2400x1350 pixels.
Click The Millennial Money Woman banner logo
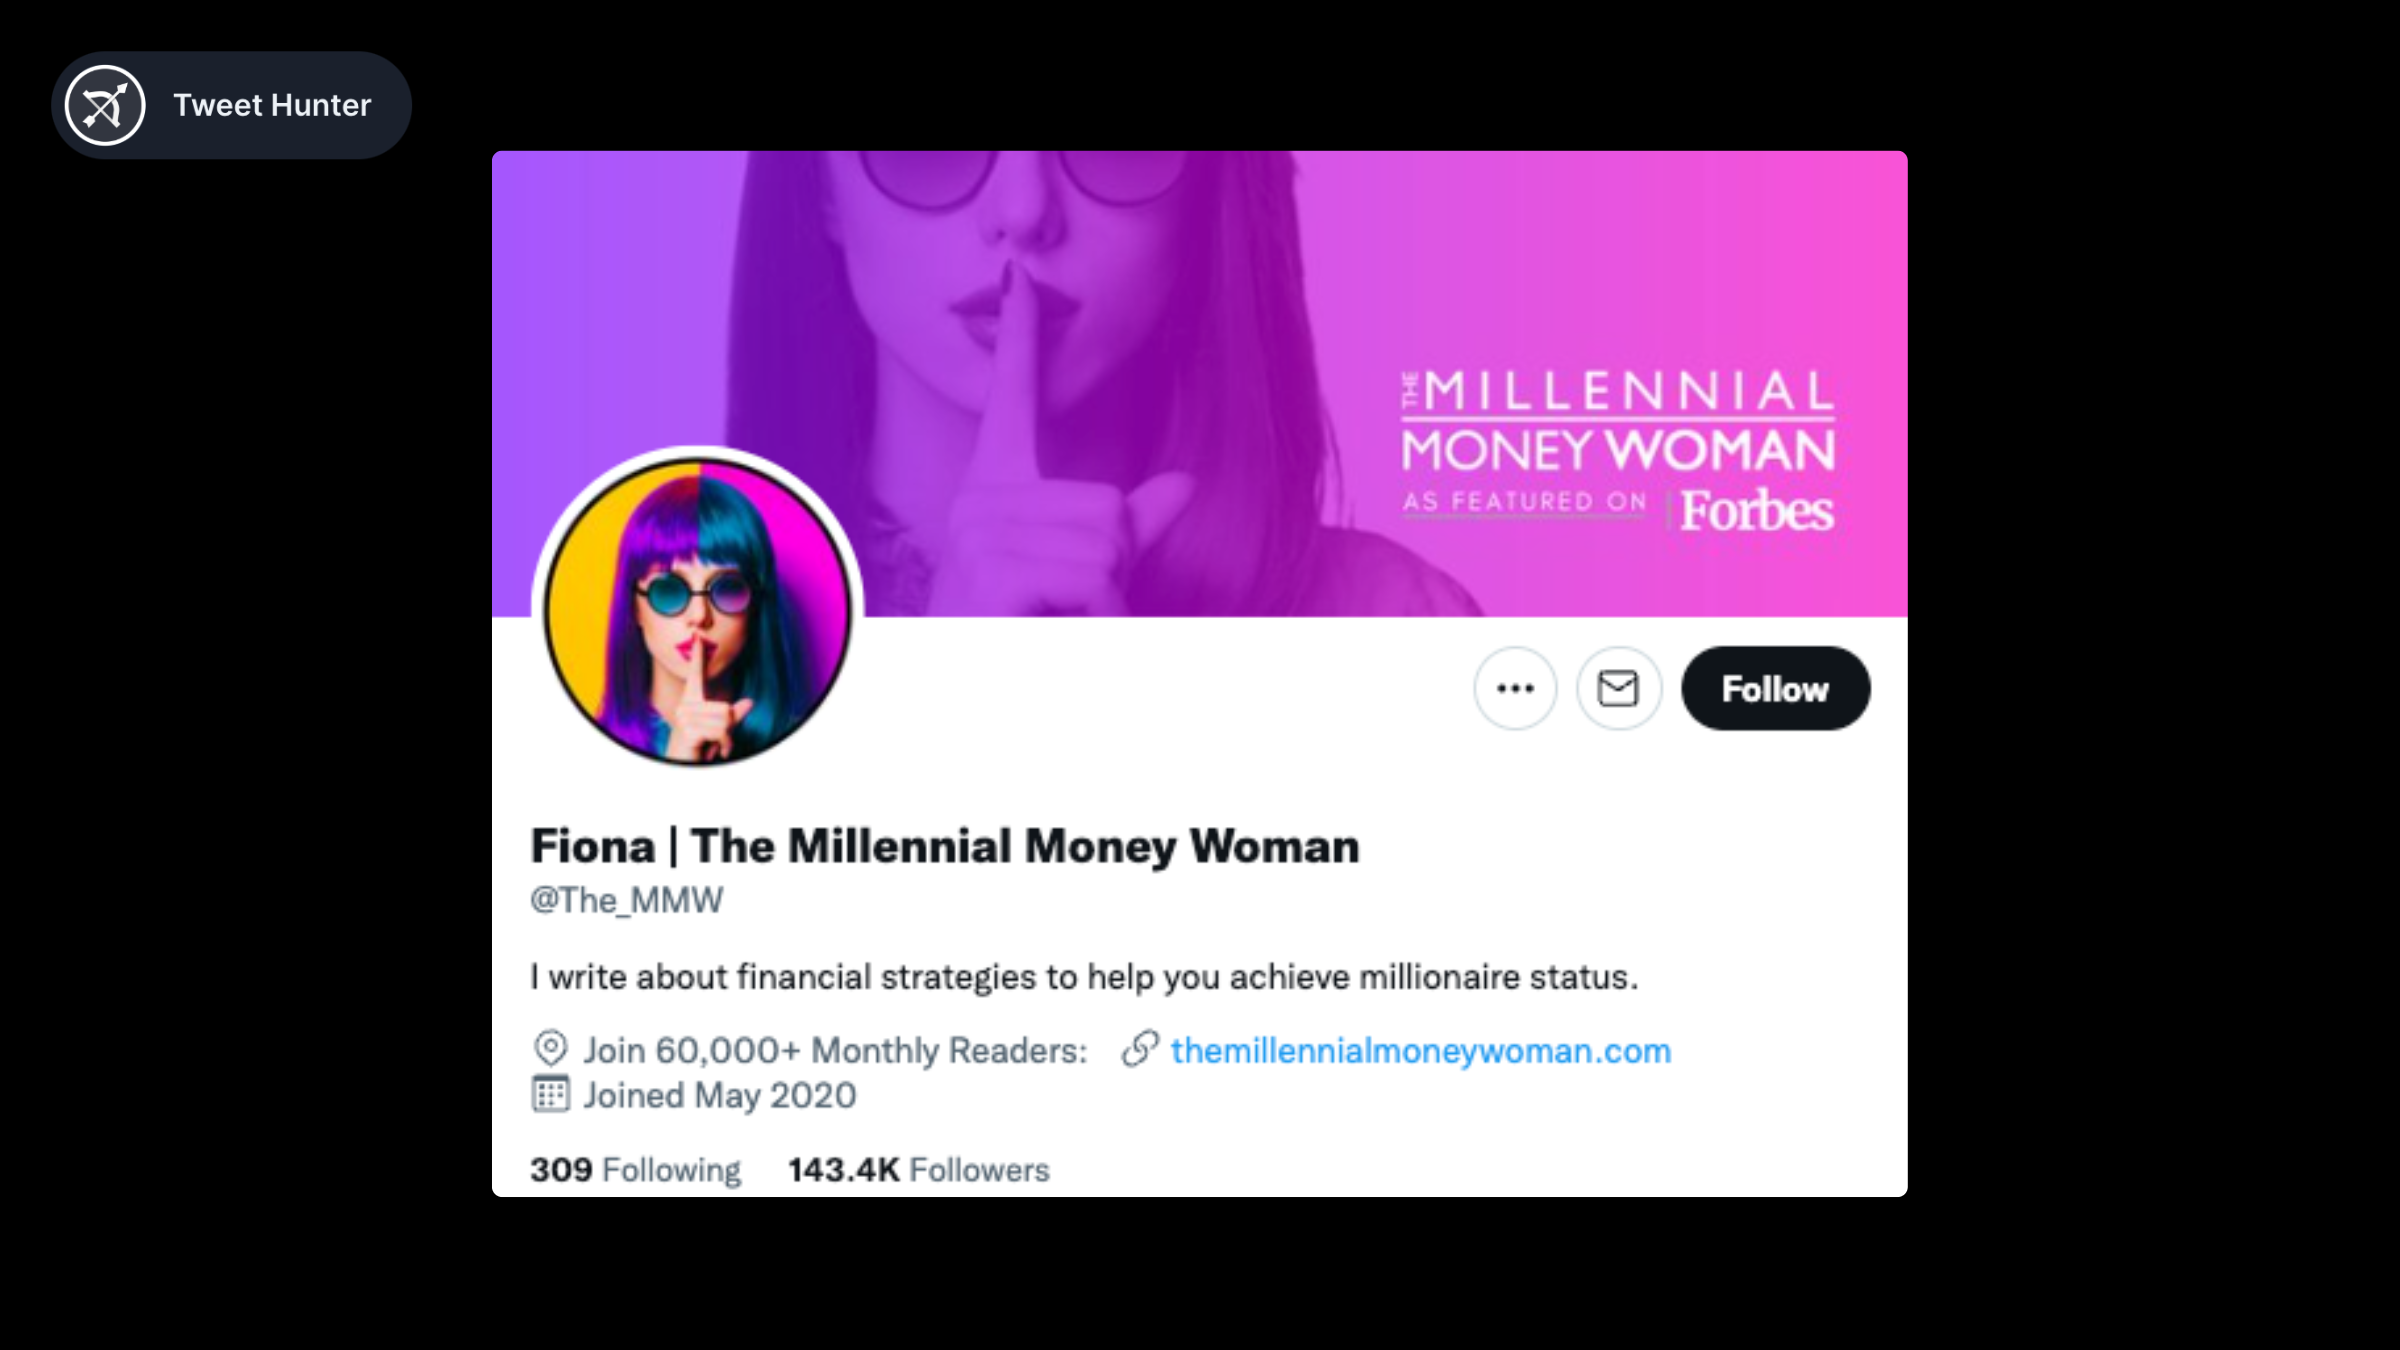pos(1617,421)
